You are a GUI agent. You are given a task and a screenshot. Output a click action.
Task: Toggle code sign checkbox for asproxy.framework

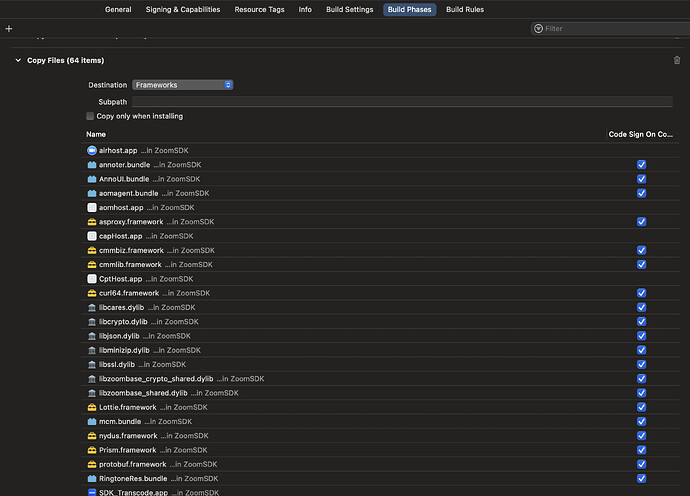641,222
